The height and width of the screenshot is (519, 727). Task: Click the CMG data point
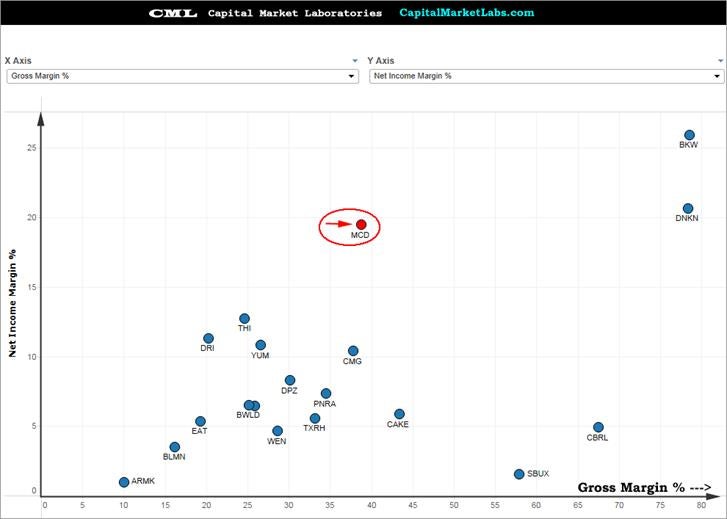pos(353,351)
